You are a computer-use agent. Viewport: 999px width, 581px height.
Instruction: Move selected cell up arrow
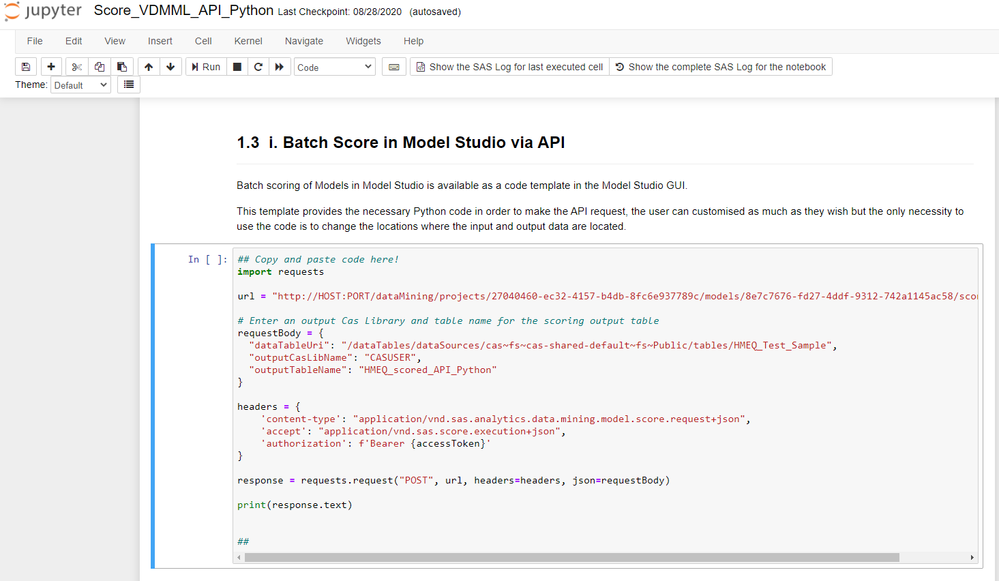[x=149, y=67]
